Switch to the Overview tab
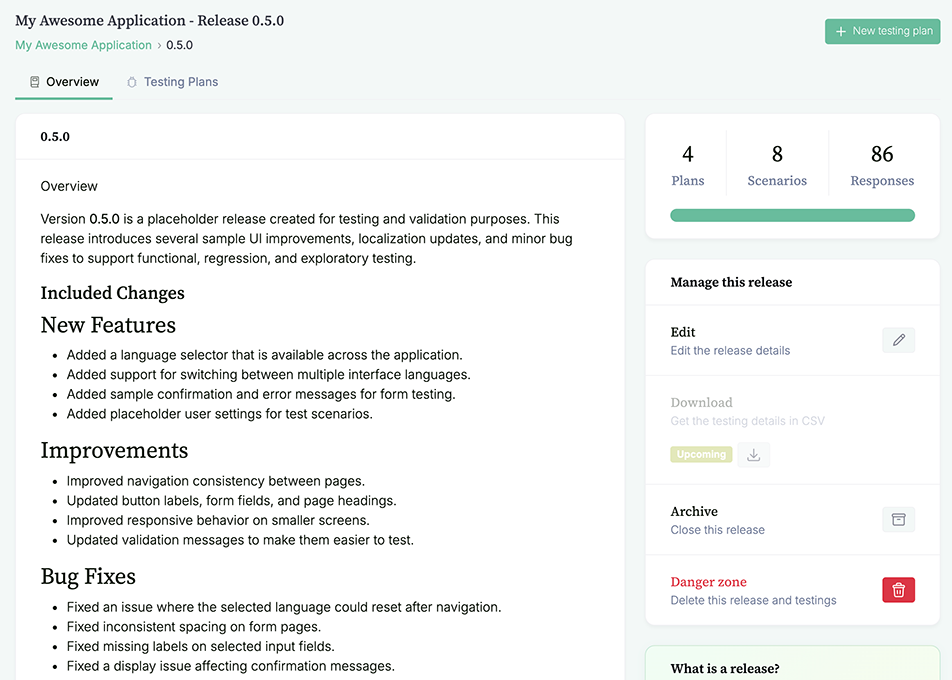The width and height of the screenshot is (952, 680). click(x=64, y=82)
